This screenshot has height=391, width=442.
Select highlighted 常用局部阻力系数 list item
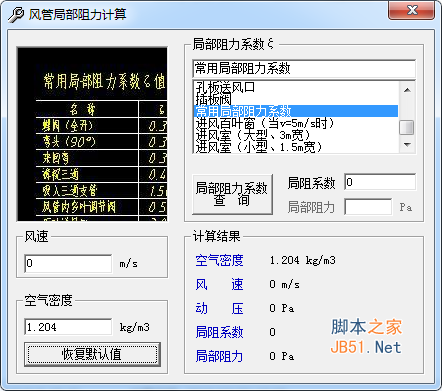coord(296,111)
